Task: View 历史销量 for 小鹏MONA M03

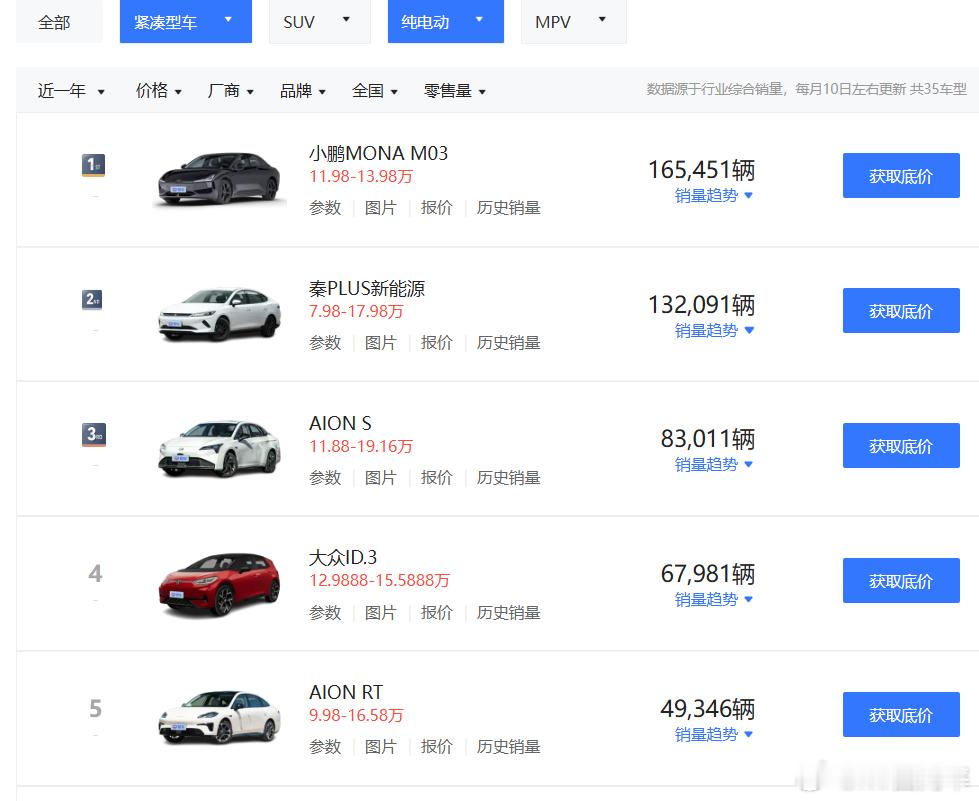Action: tap(508, 208)
